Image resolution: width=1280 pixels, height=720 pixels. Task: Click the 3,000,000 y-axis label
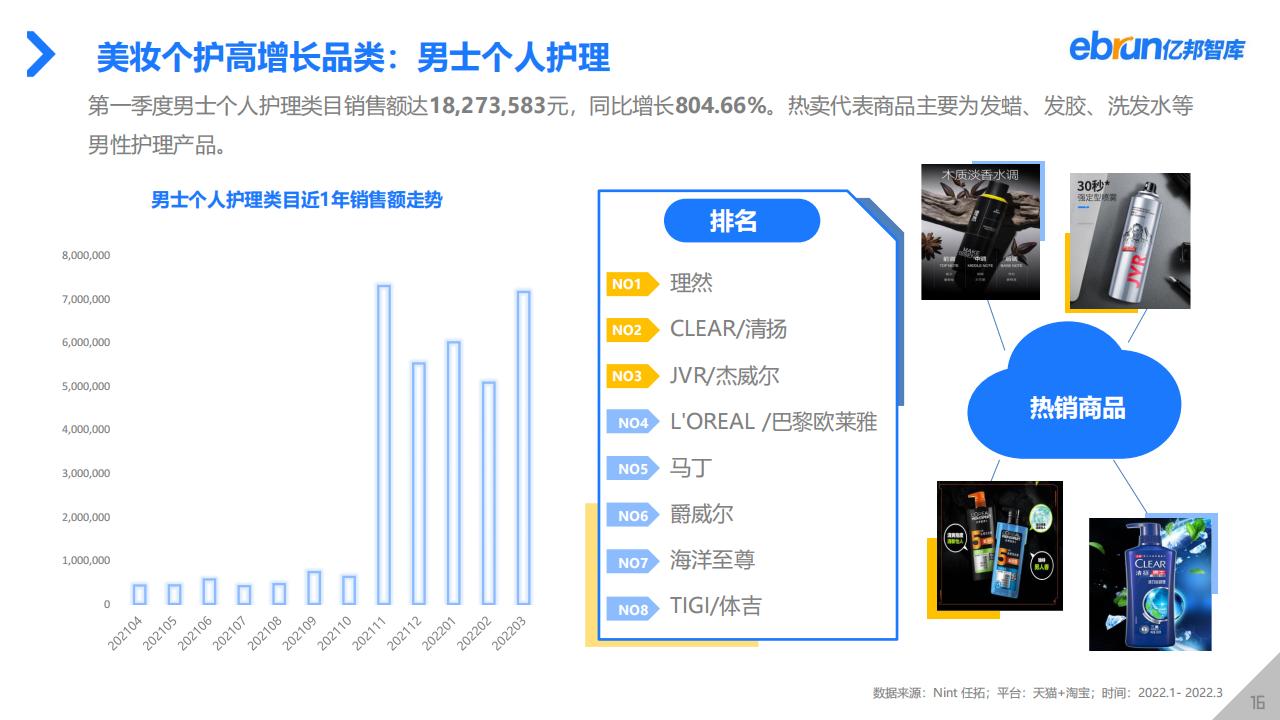click(x=86, y=474)
